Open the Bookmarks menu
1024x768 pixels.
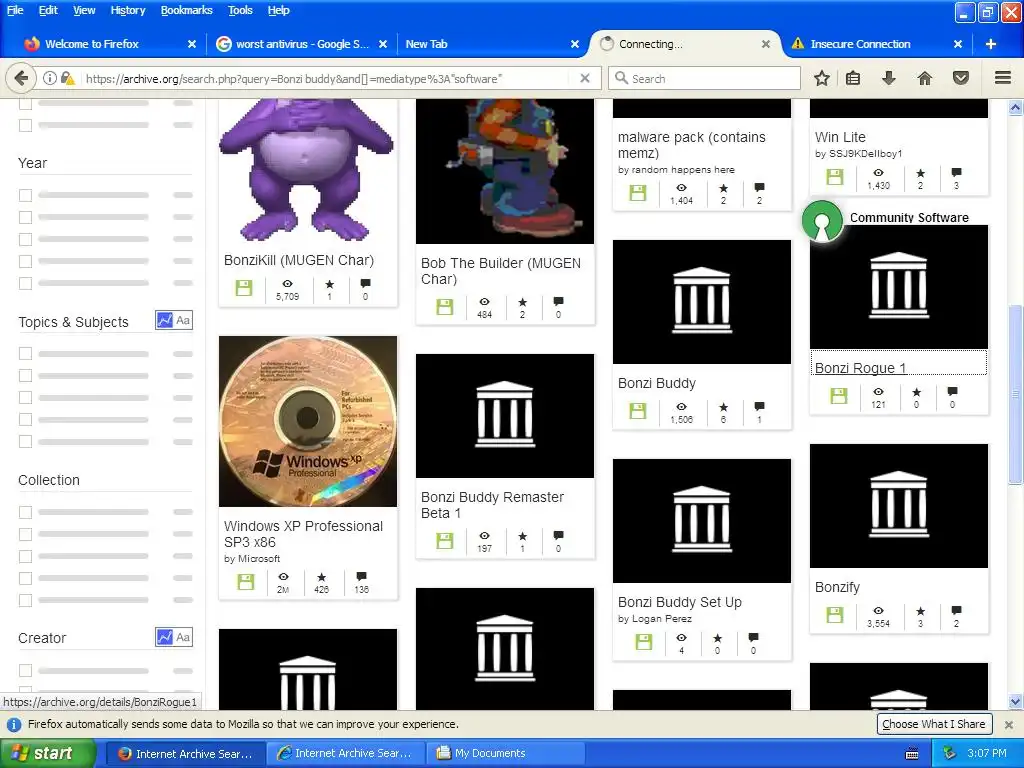187,10
